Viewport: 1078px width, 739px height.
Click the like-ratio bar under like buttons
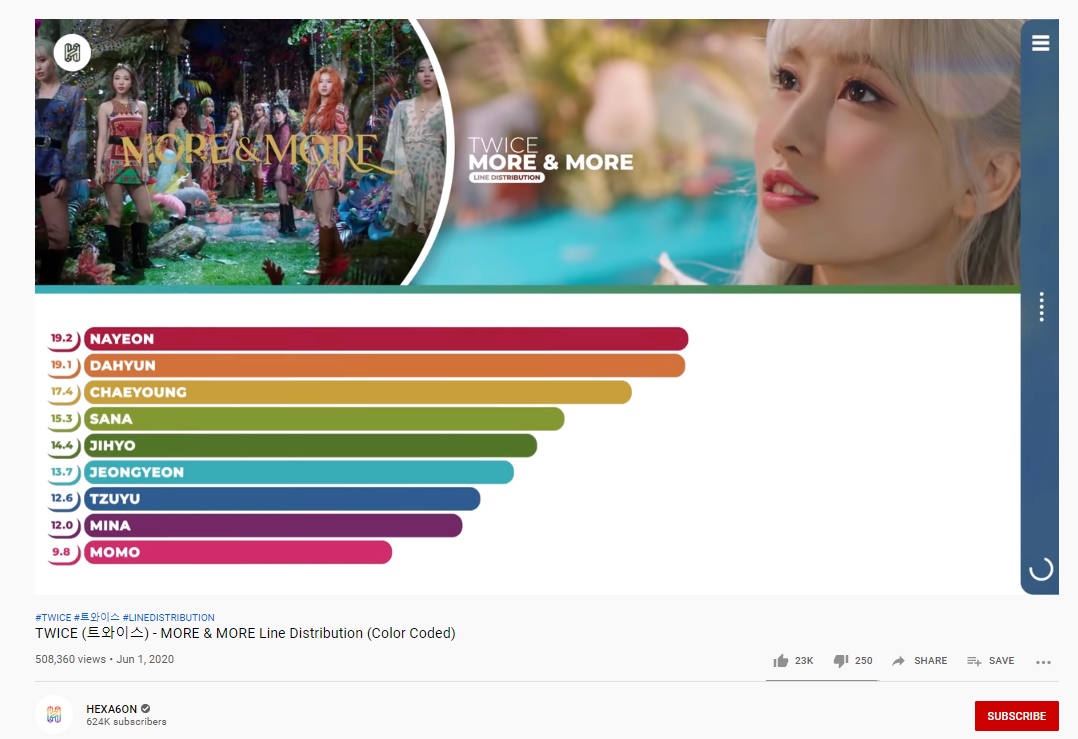[822, 681]
